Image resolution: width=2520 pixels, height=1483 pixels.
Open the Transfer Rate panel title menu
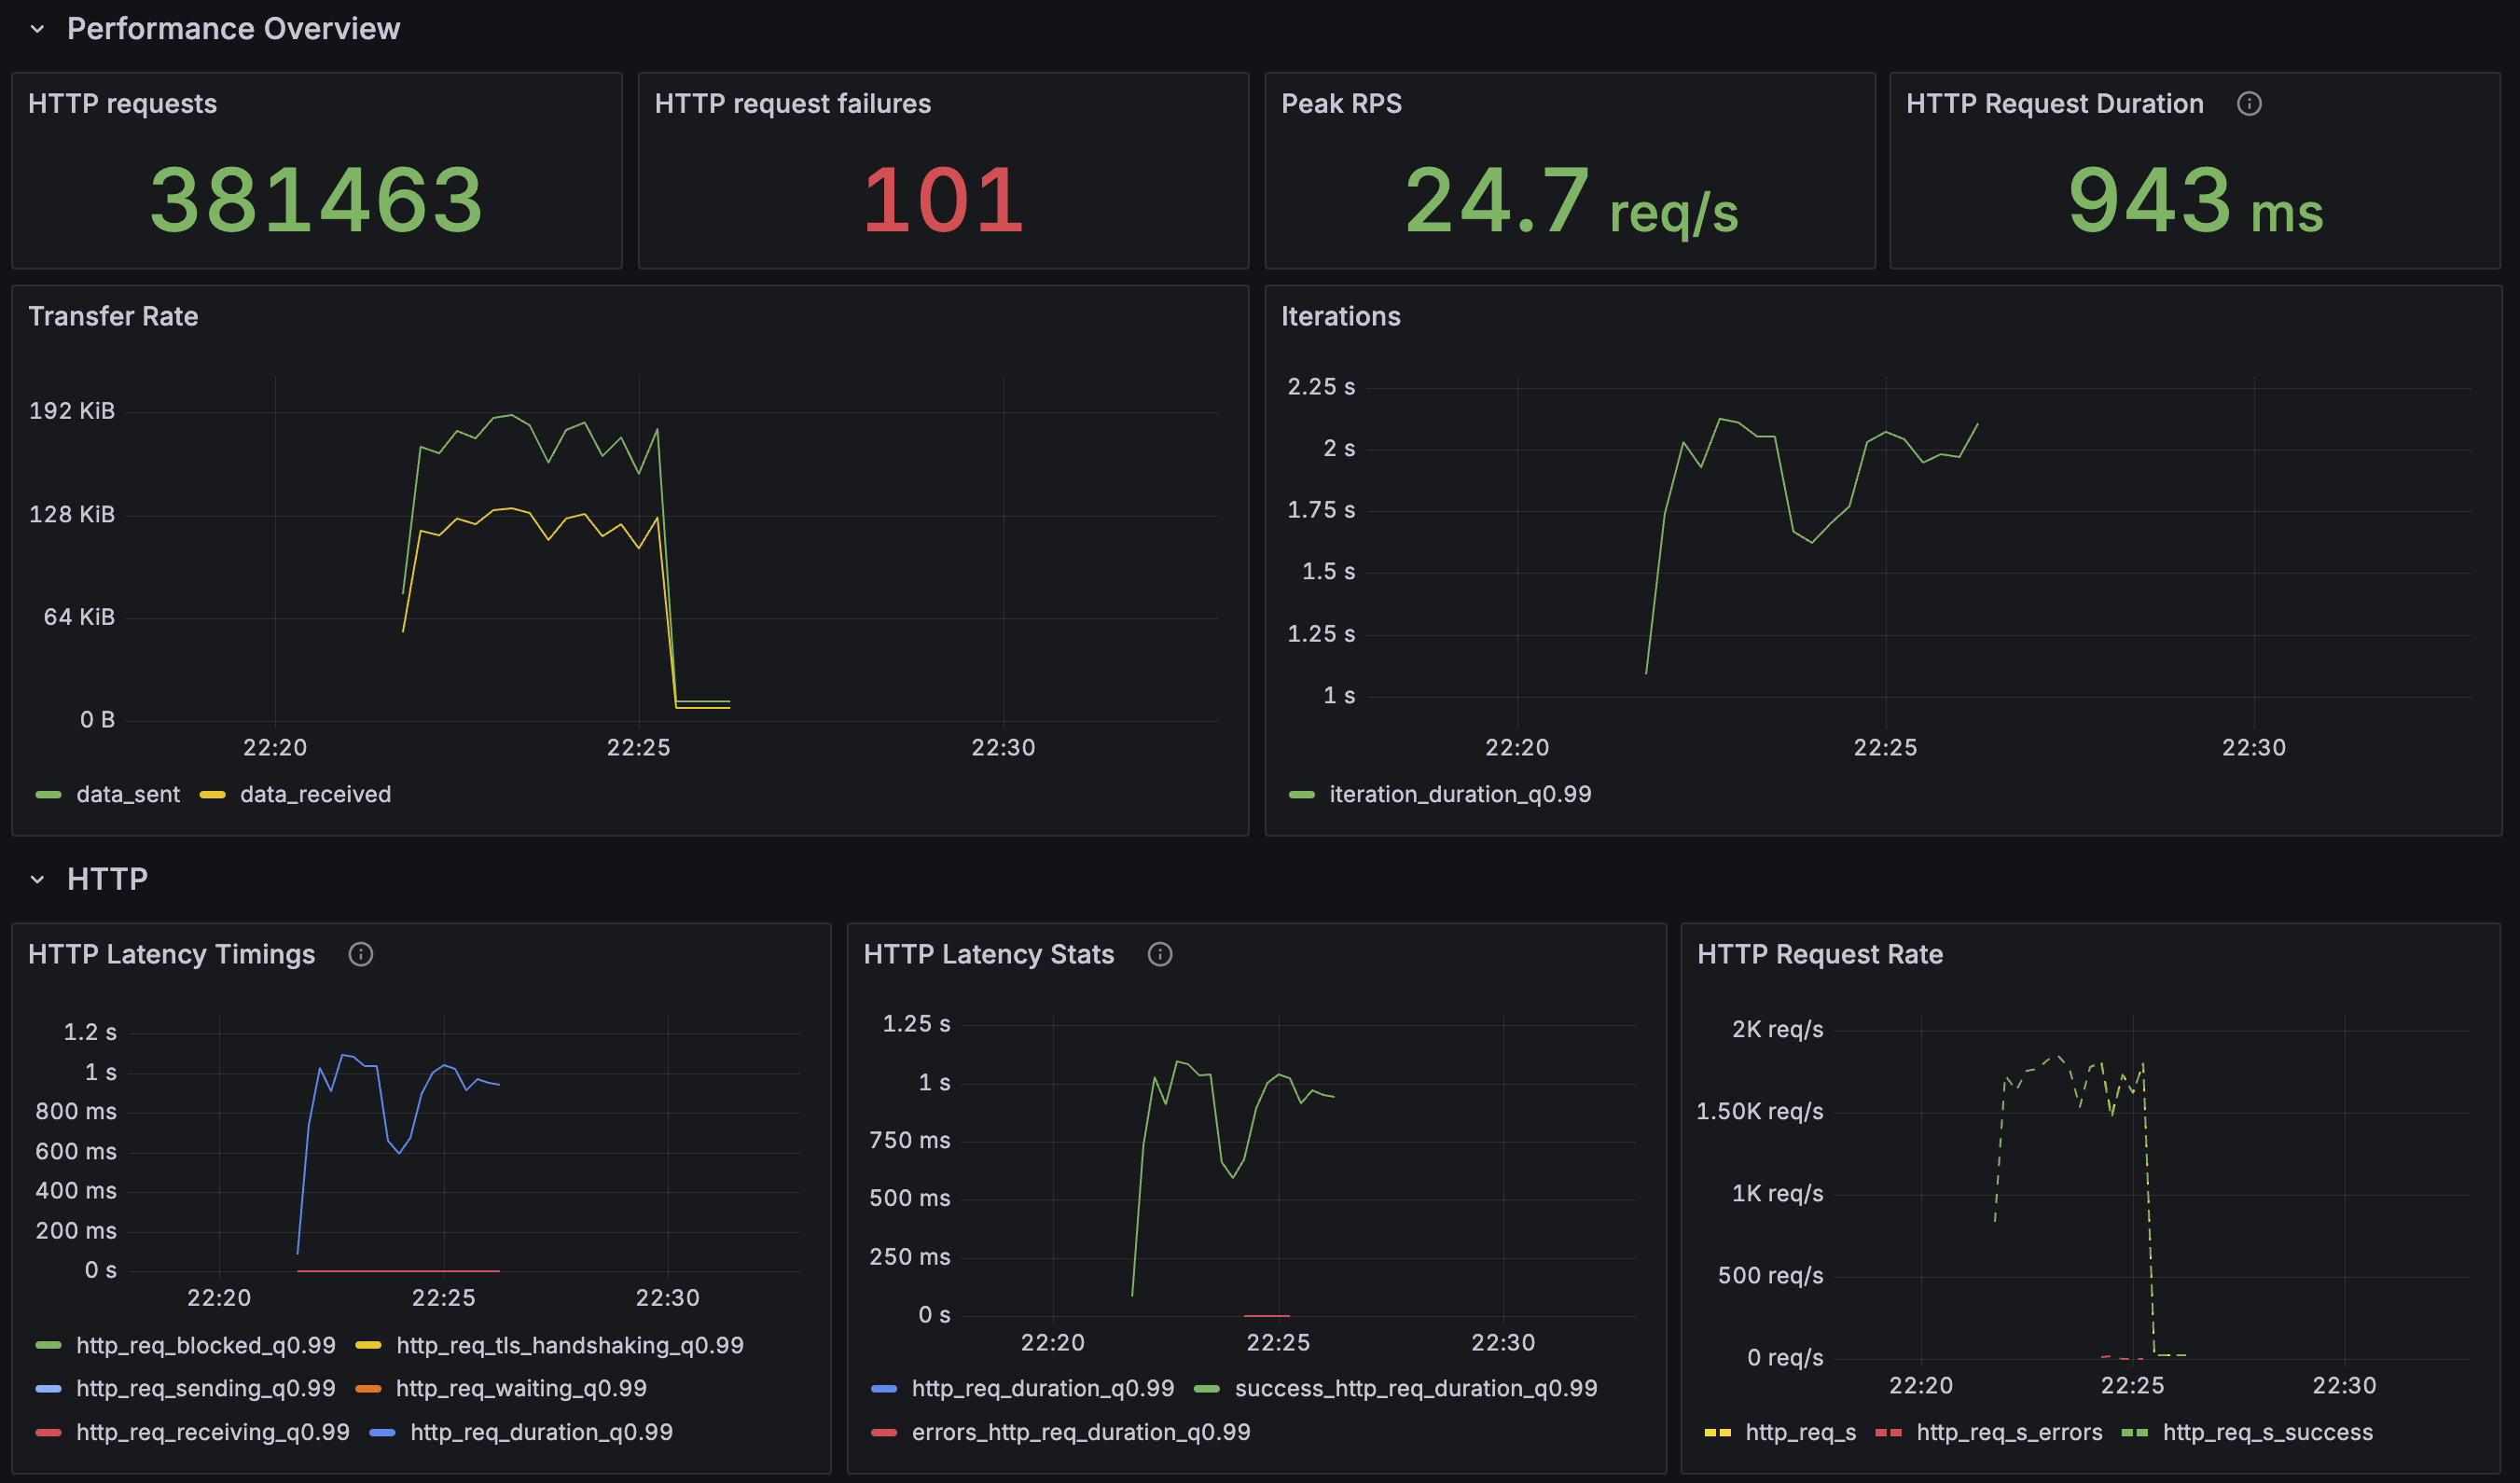pos(113,316)
